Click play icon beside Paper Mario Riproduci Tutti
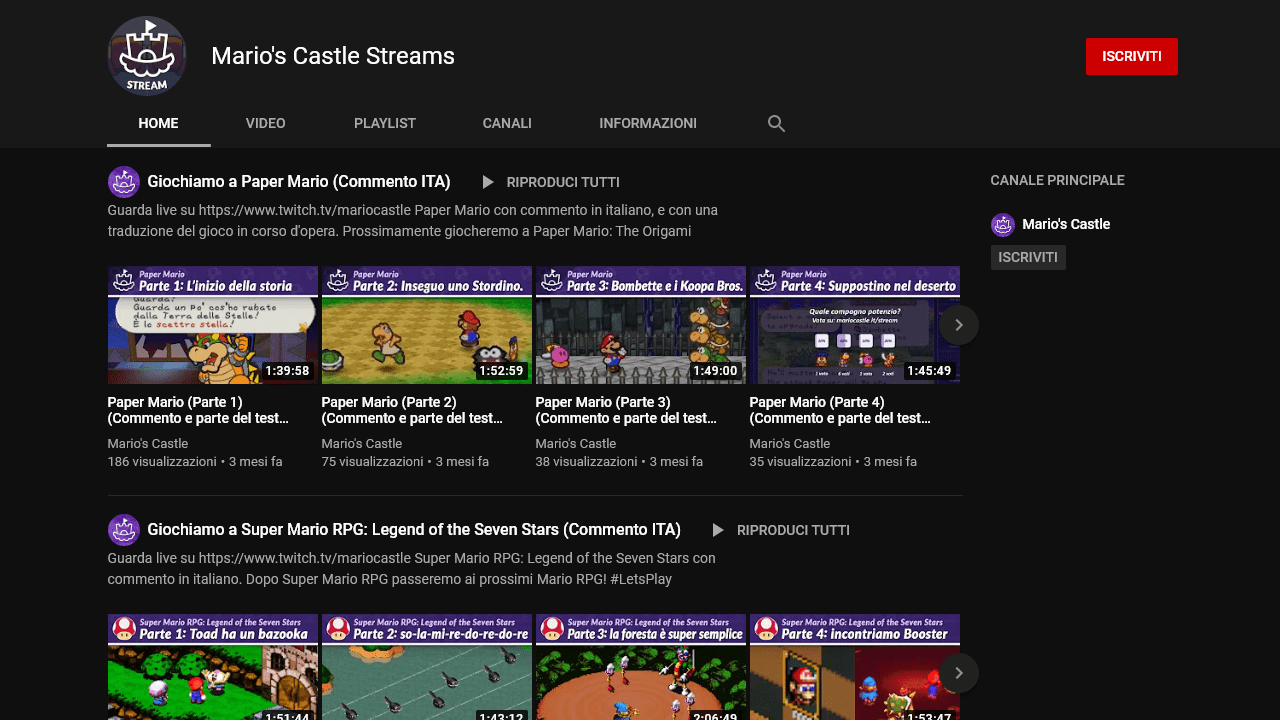 click(x=488, y=182)
